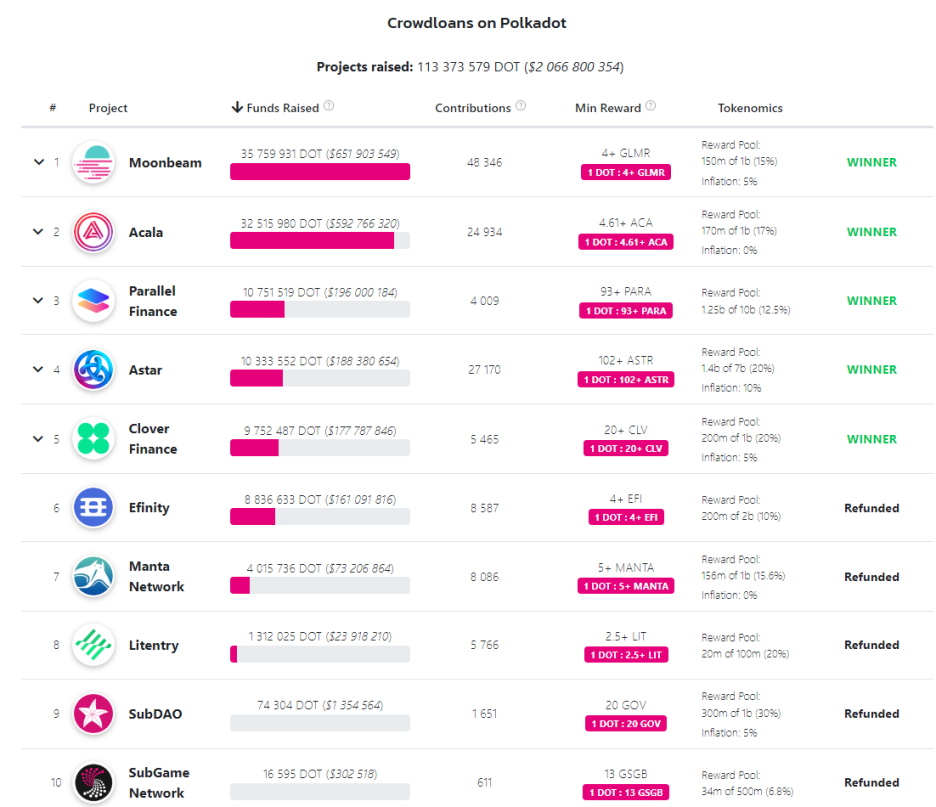Open the Efinity logo icon
The image size is (936, 807).
(x=93, y=507)
